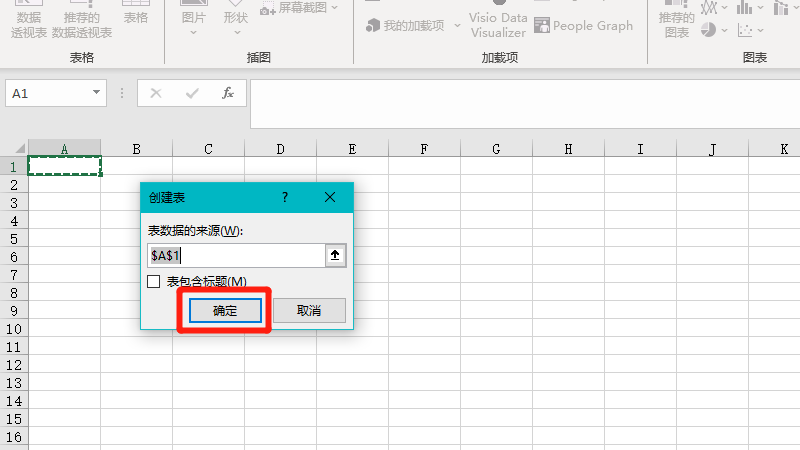Close the 创建表 dialog with X

330,198
